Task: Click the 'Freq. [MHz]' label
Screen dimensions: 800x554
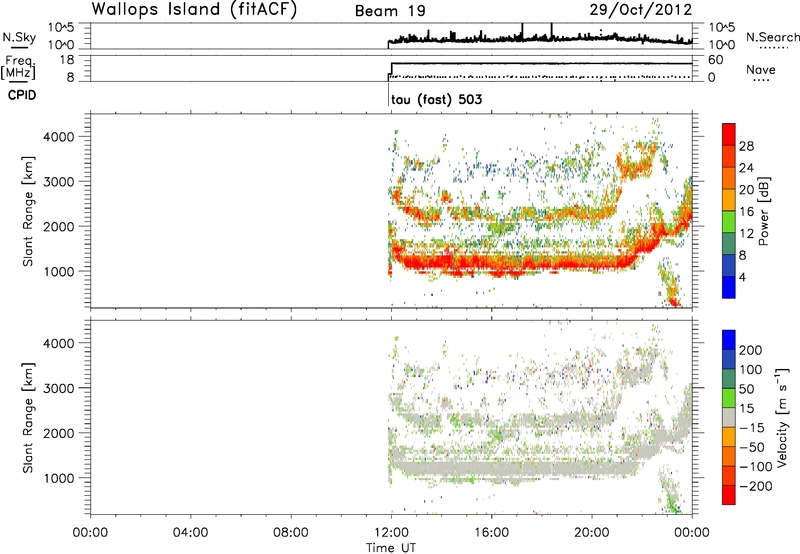Action: 18,67
